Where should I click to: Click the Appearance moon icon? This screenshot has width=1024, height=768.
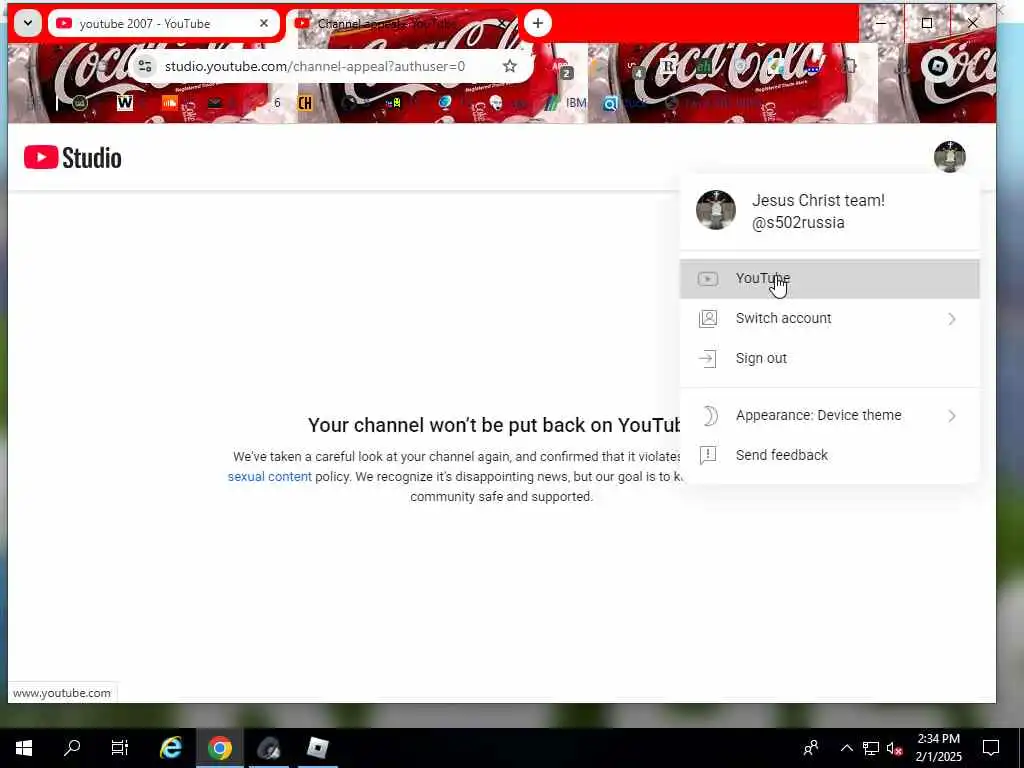709,415
